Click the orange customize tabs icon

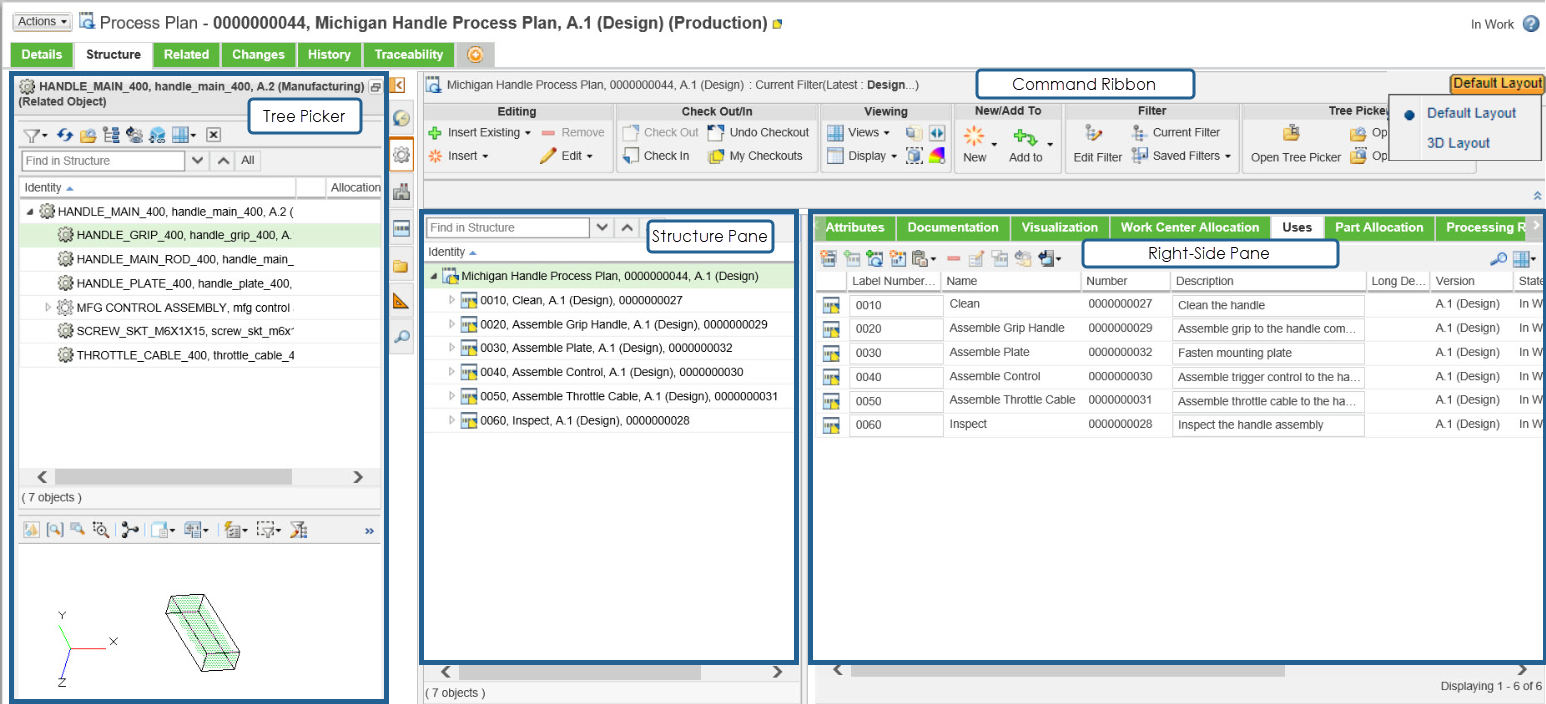[x=475, y=55]
